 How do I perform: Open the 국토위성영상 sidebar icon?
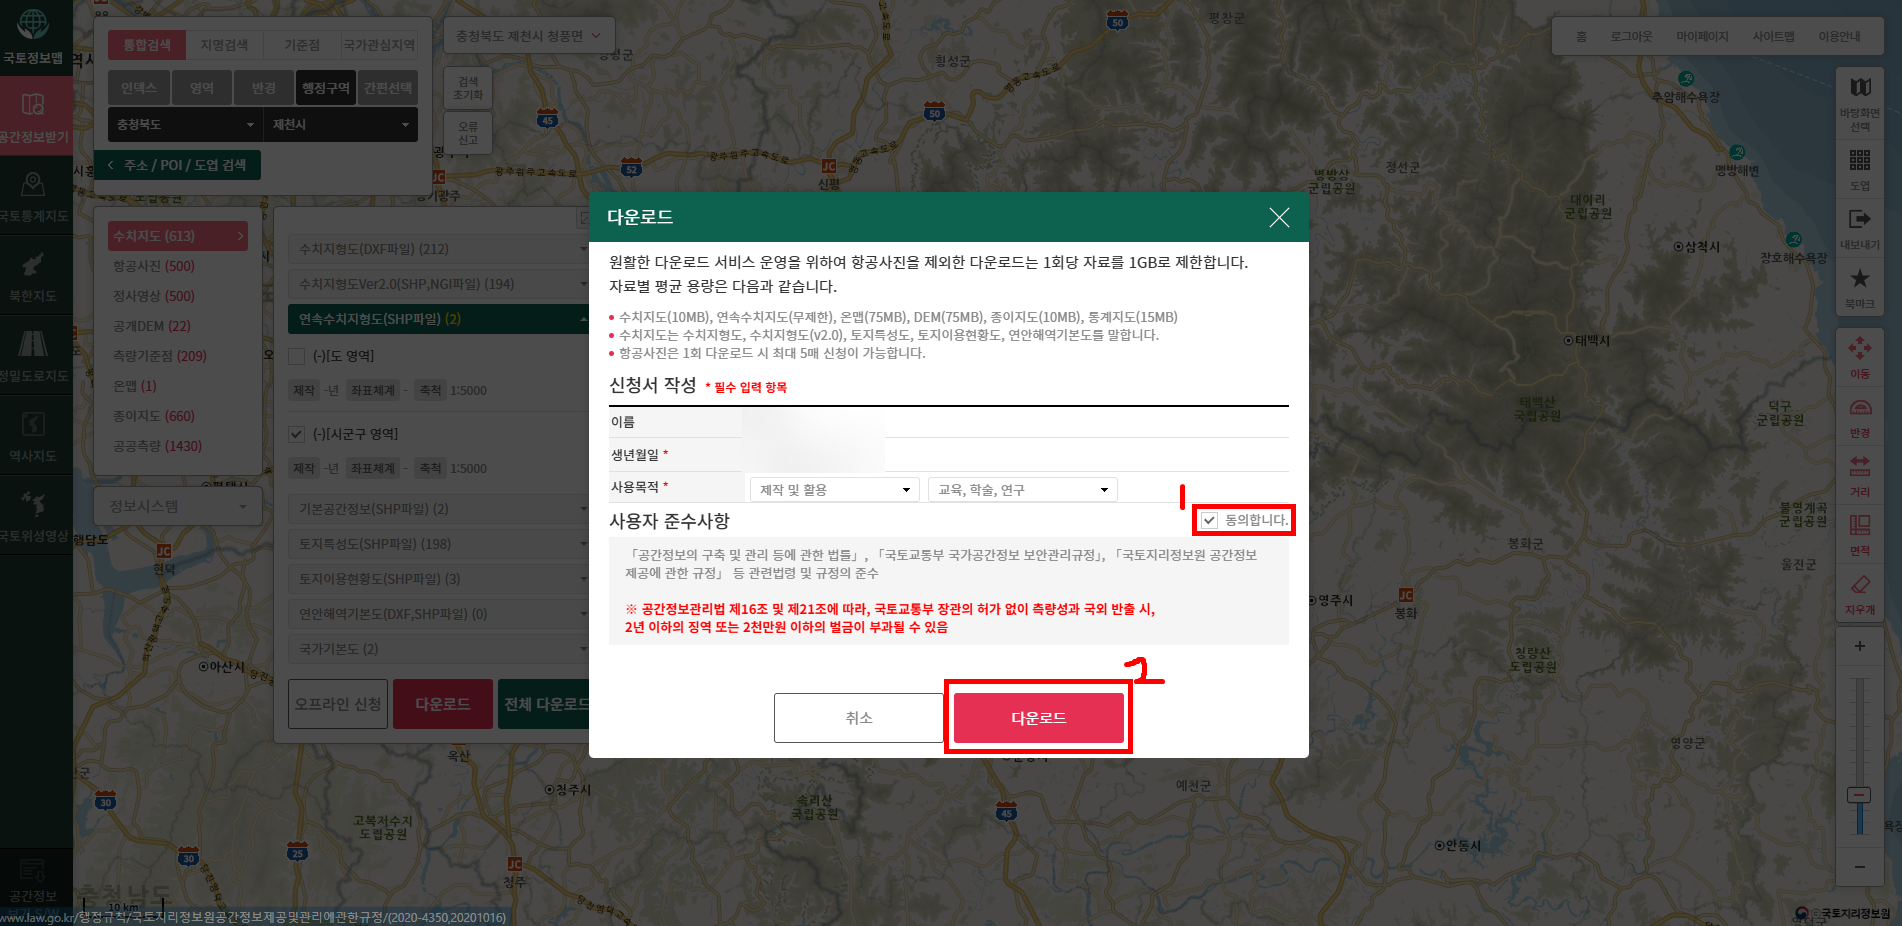point(33,515)
